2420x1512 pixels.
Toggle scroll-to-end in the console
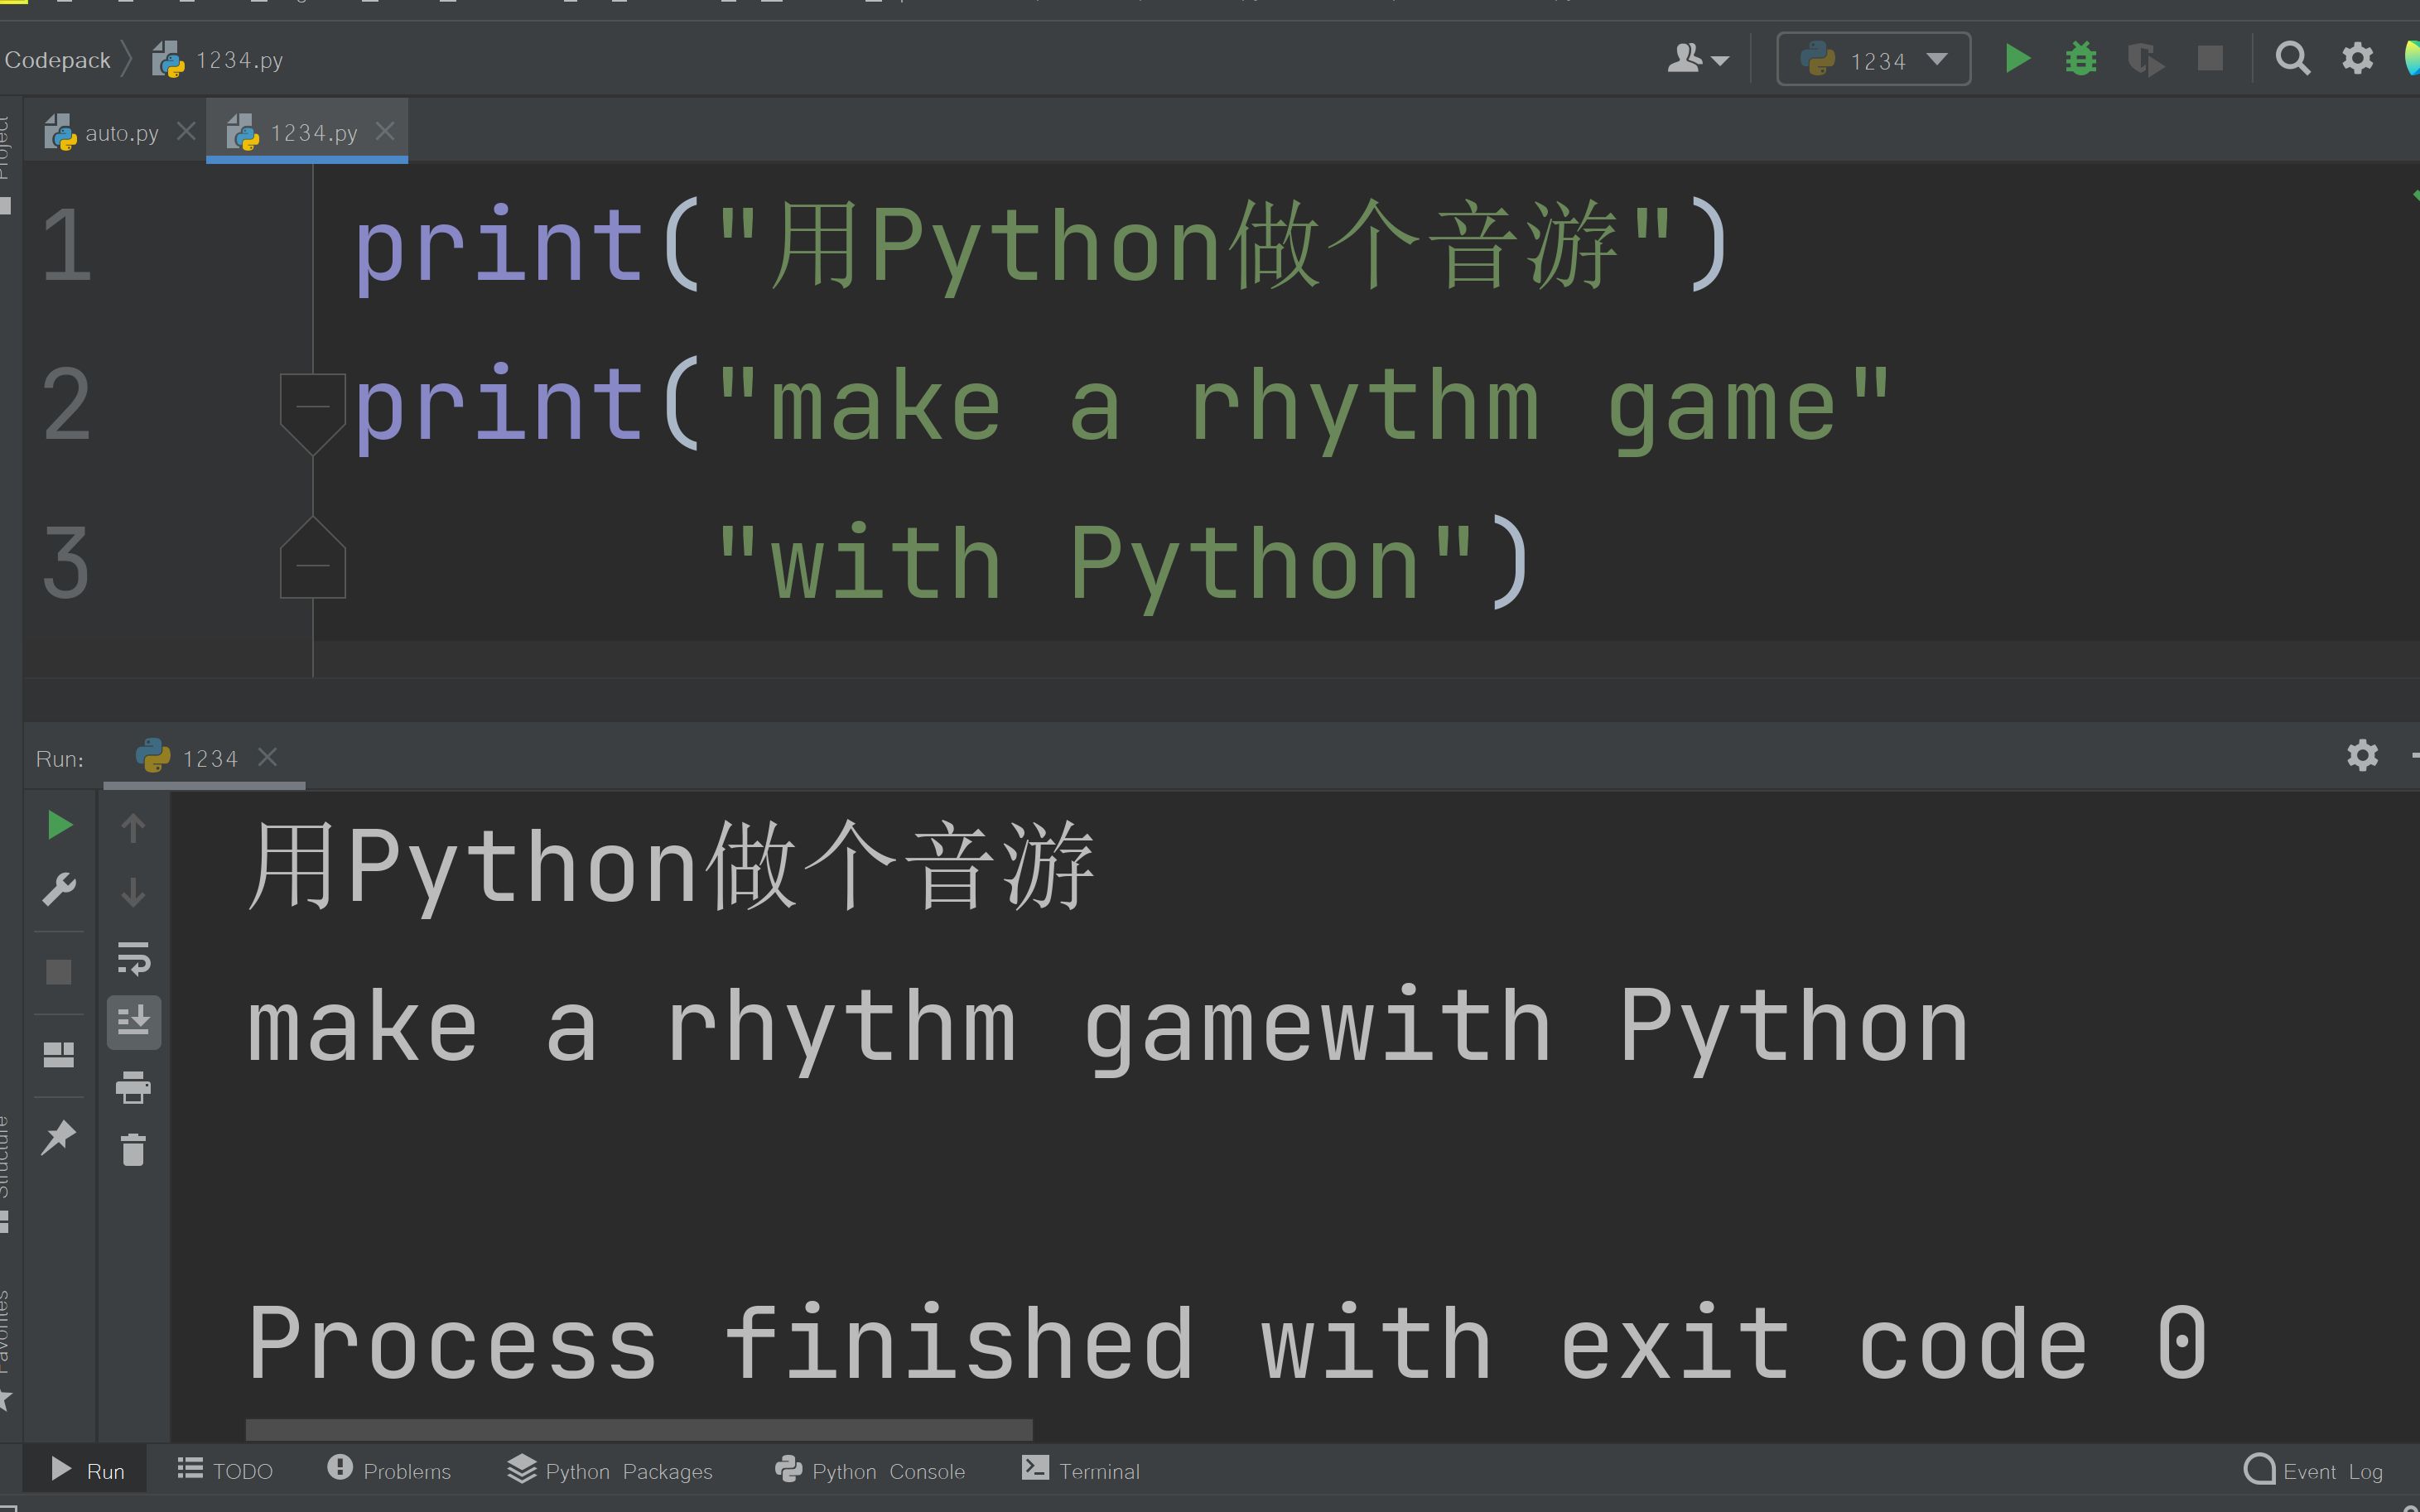(x=134, y=1021)
